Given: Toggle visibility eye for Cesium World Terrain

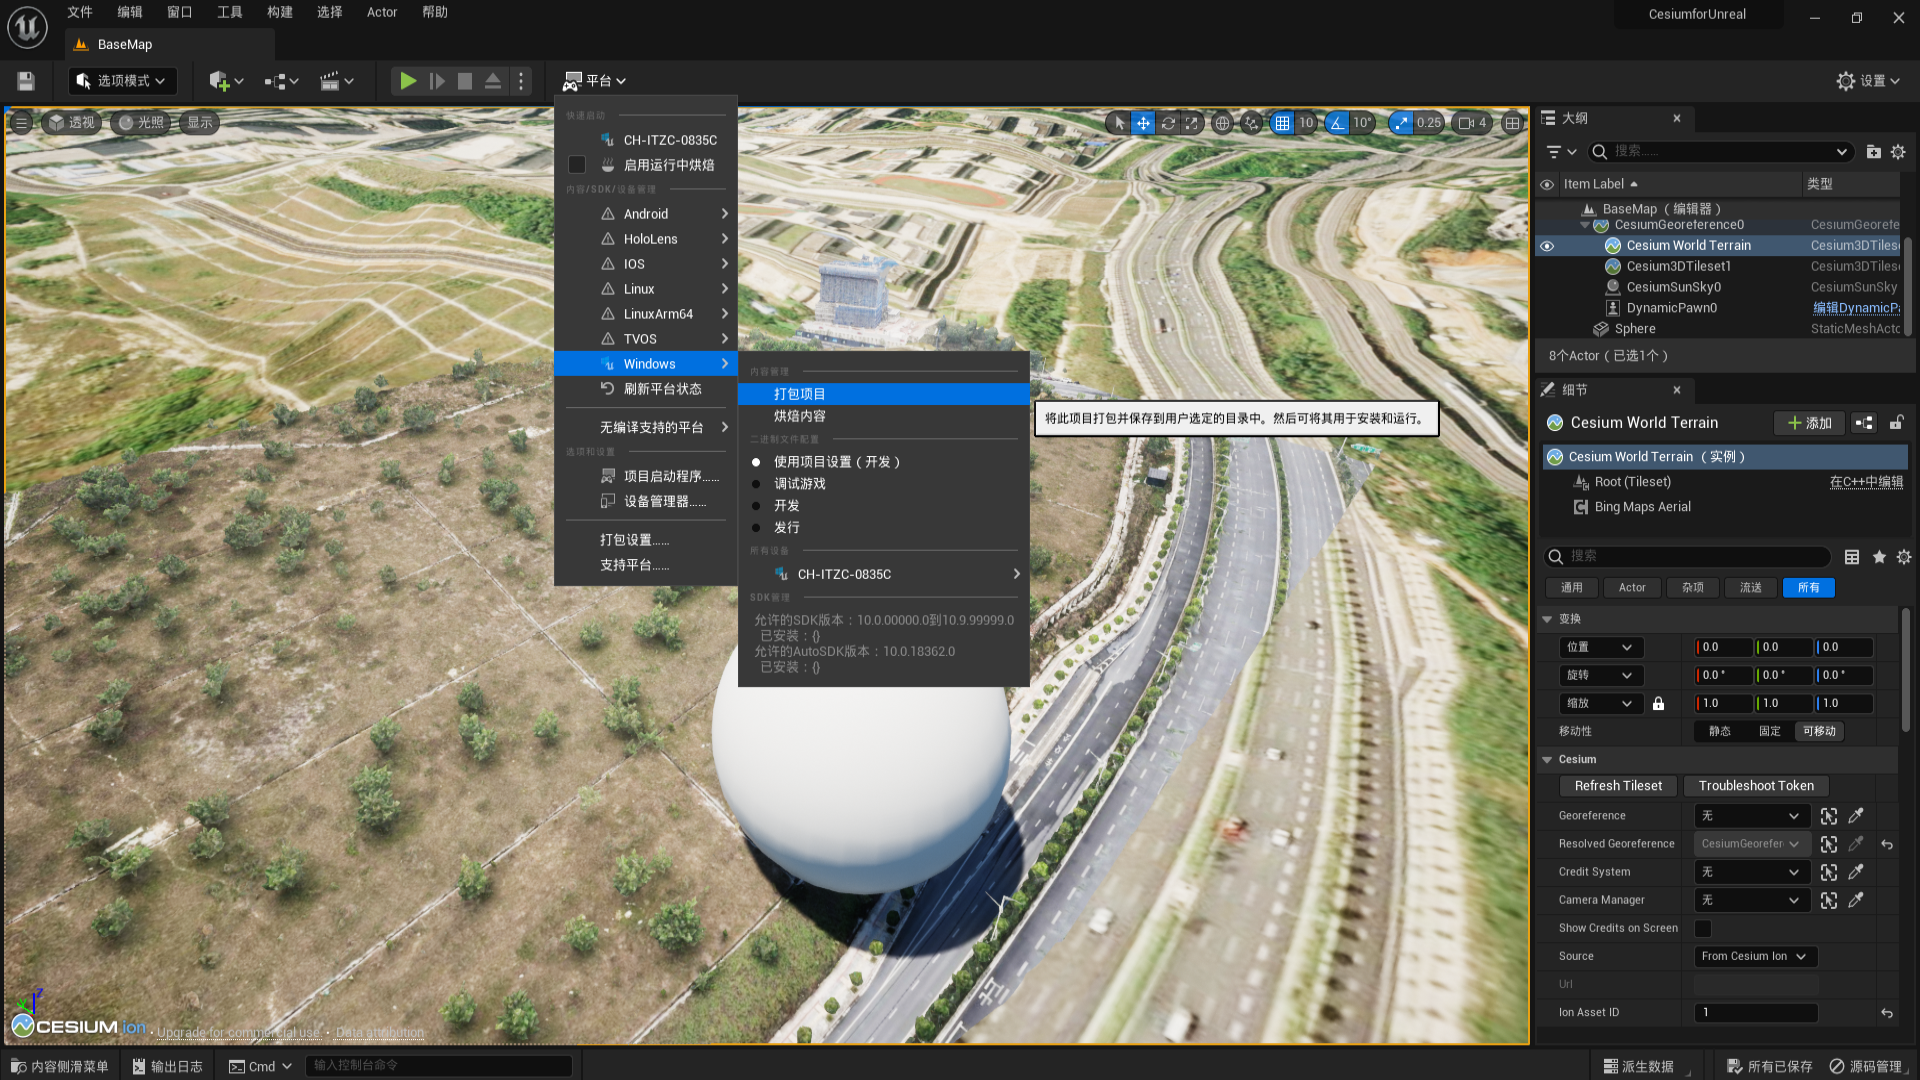Looking at the screenshot, I should click(1547, 246).
